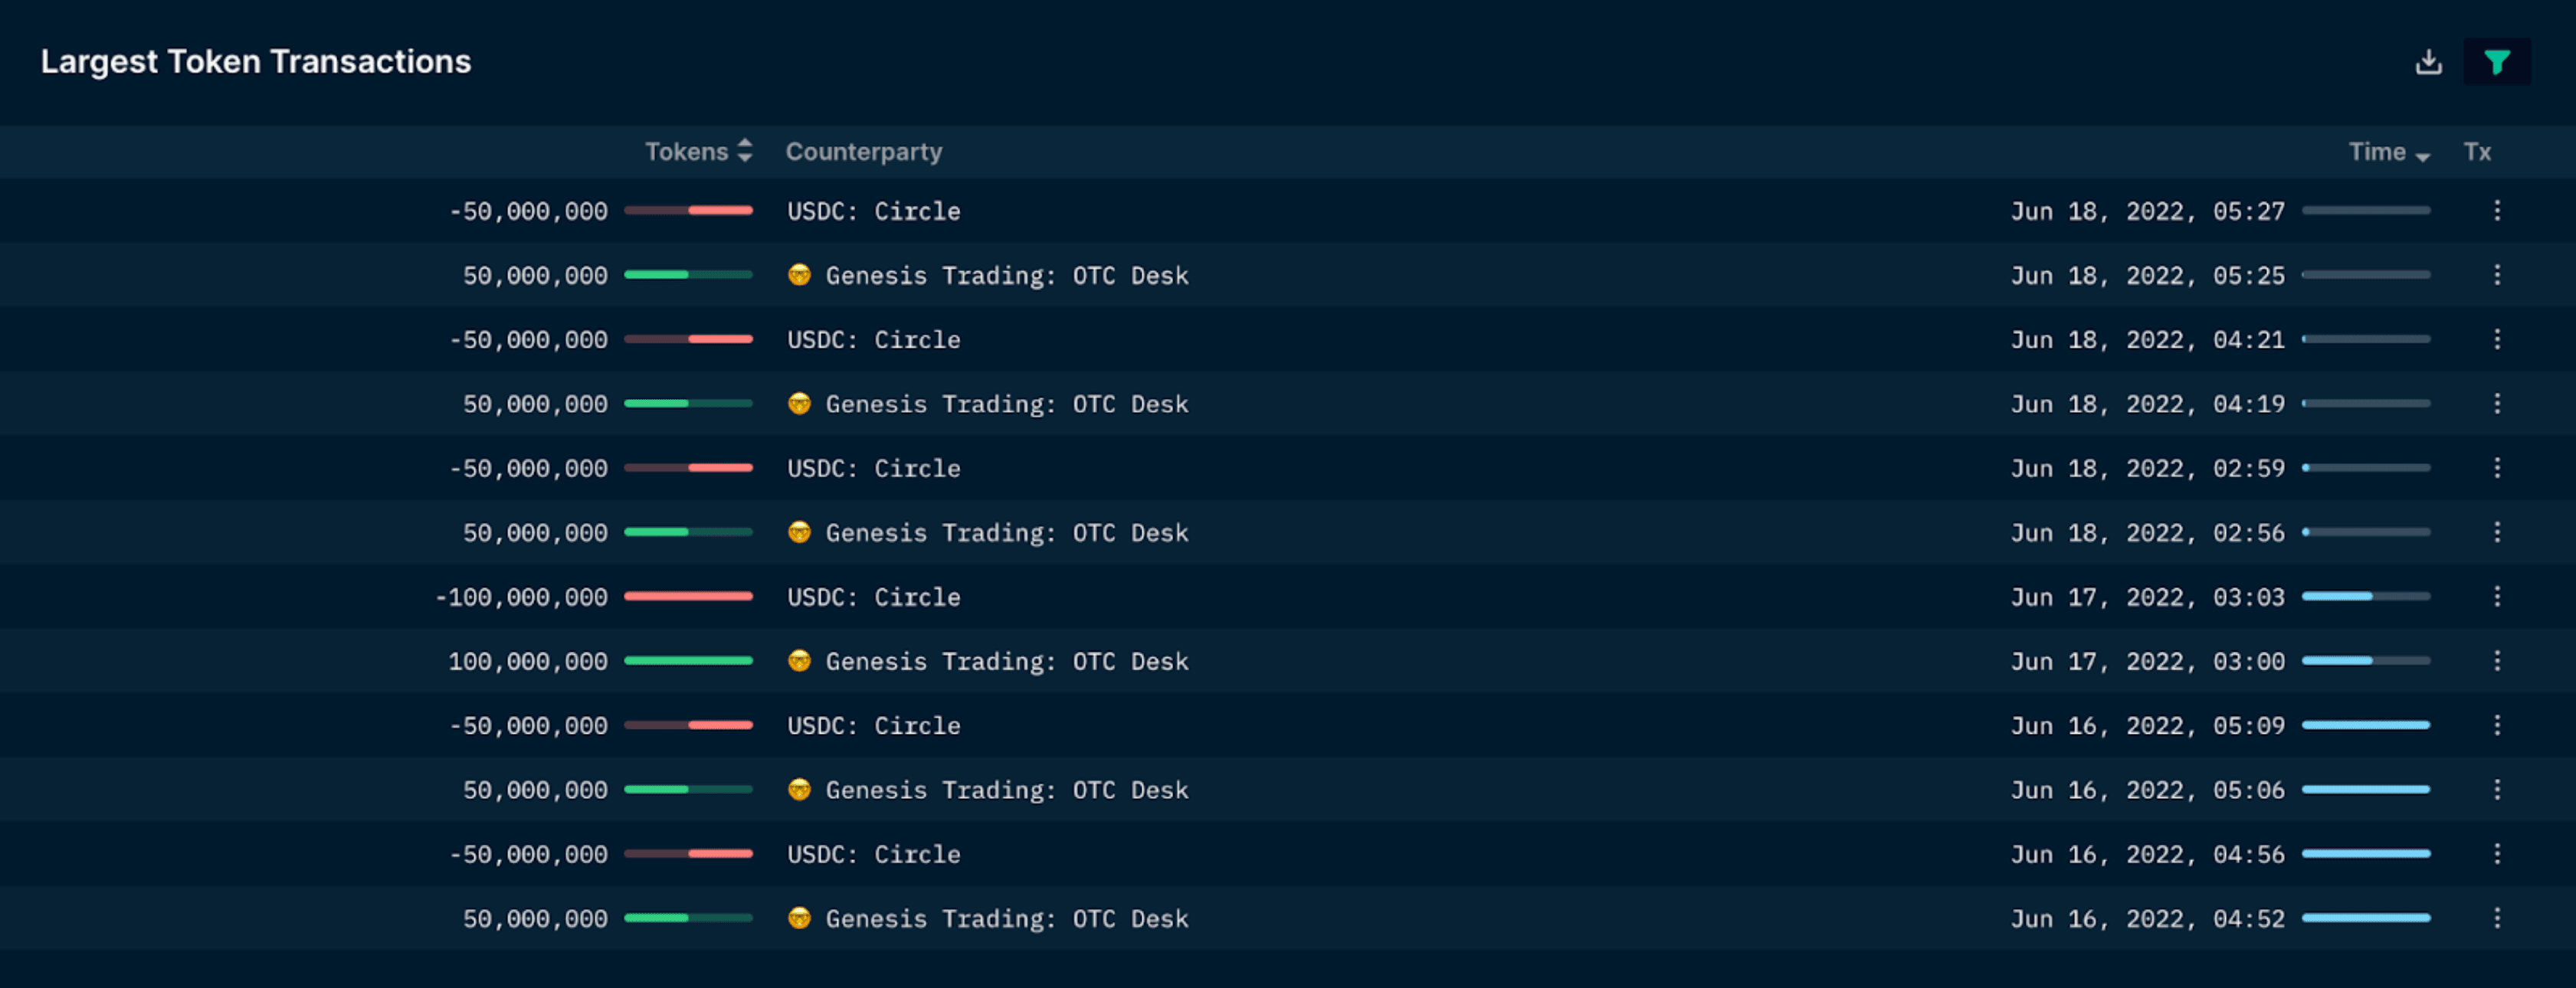The height and width of the screenshot is (988, 2576).
Task: Click USDC: Circle at Jun 18 05:27
Action: point(873,211)
